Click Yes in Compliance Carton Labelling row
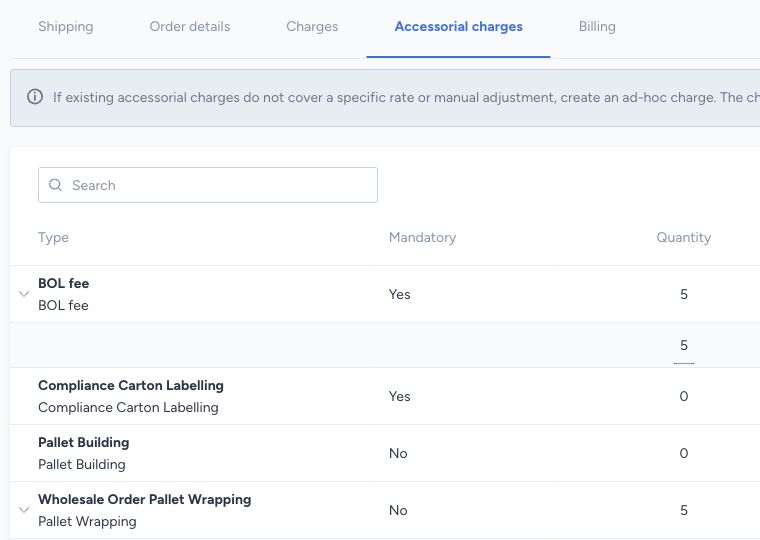This screenshot has width=760, height=540. [399, 397]
